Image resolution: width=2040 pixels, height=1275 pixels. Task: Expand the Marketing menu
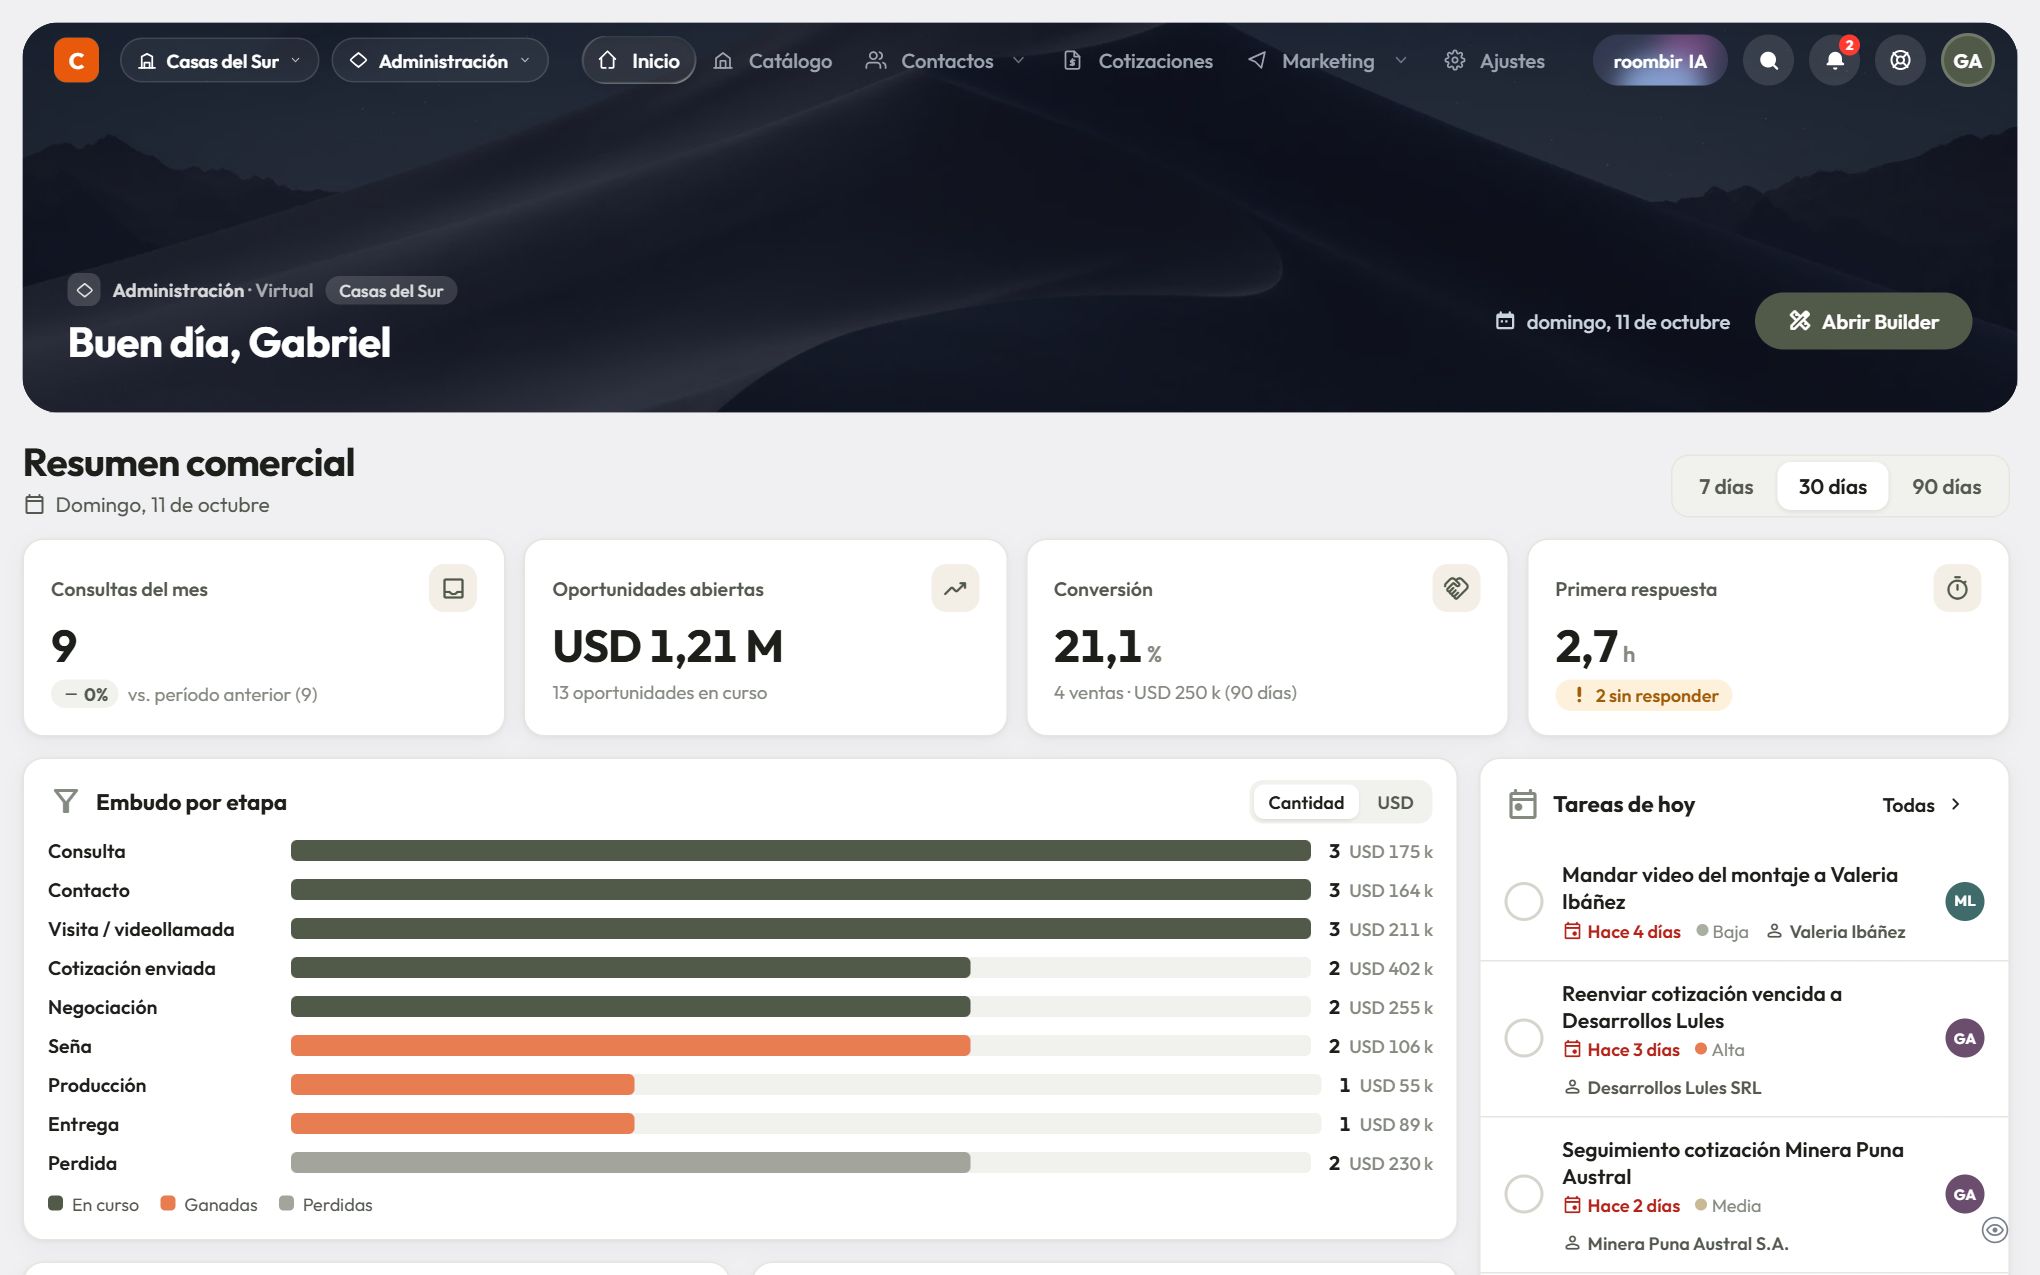pyautogui.click(x=1327, y=61)
